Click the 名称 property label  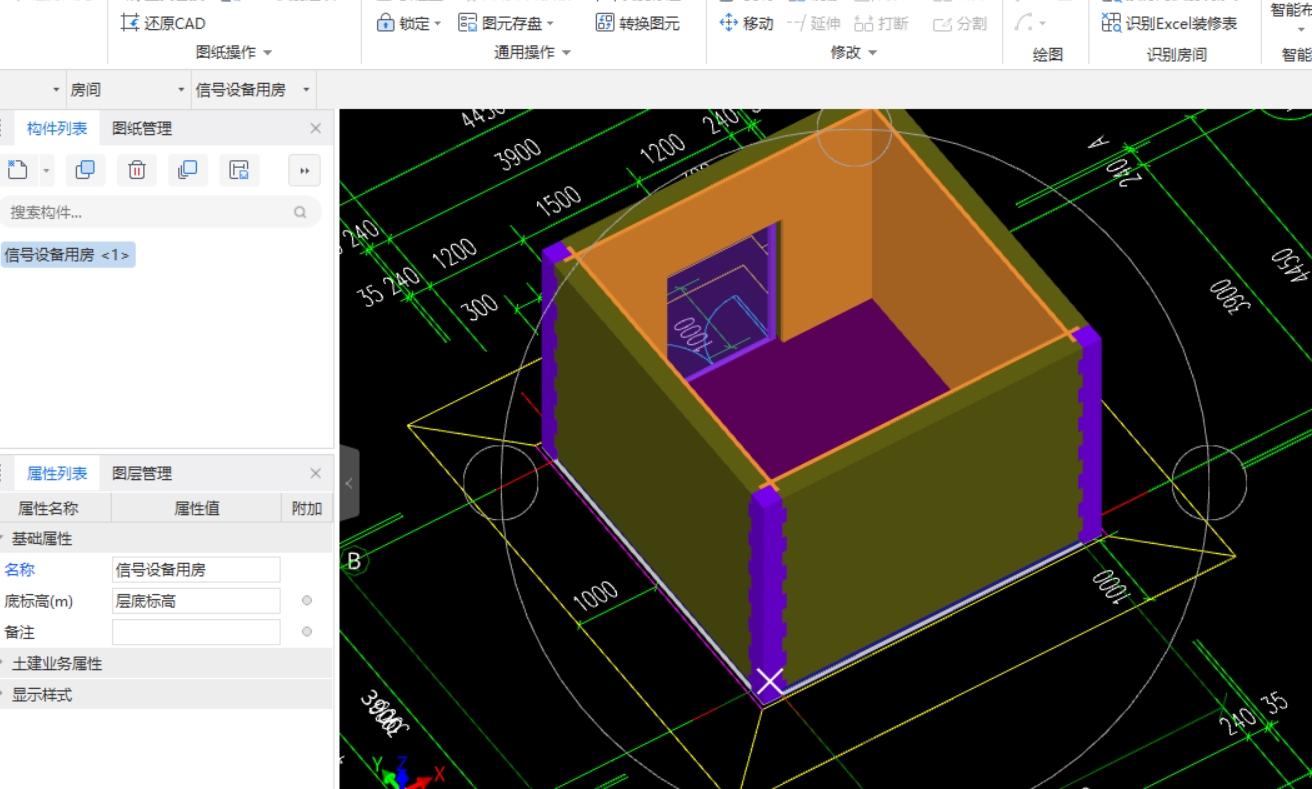click(20, 570)
